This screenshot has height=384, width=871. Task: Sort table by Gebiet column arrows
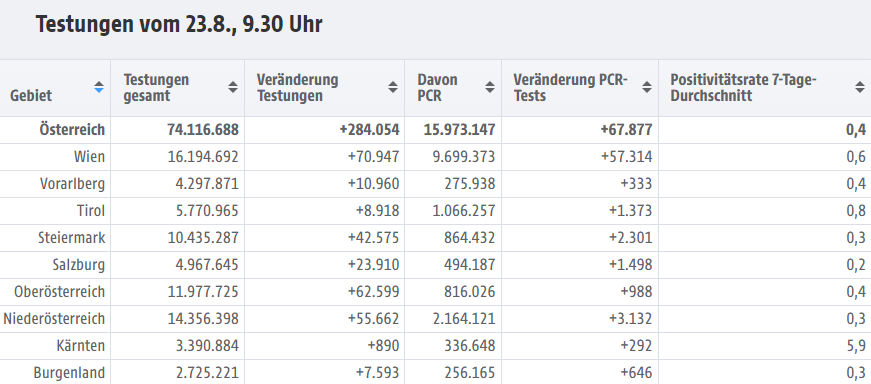coord(99,87)
